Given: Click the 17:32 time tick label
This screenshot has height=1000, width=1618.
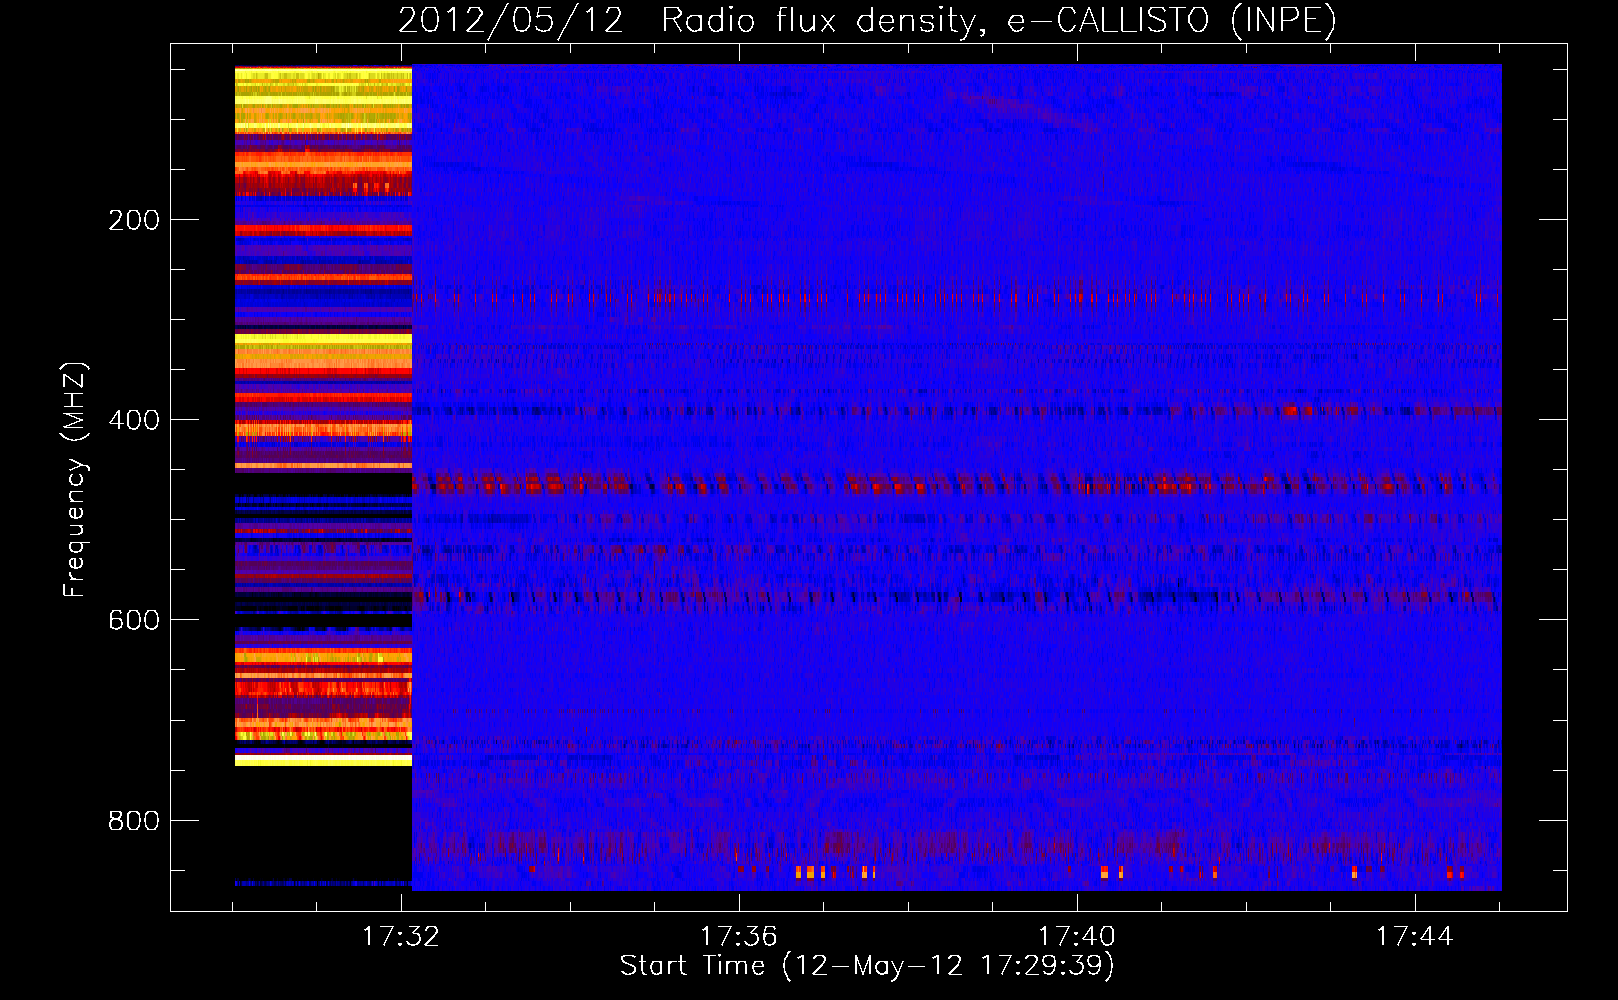Looking at the screenshot, I should (400, 937).
